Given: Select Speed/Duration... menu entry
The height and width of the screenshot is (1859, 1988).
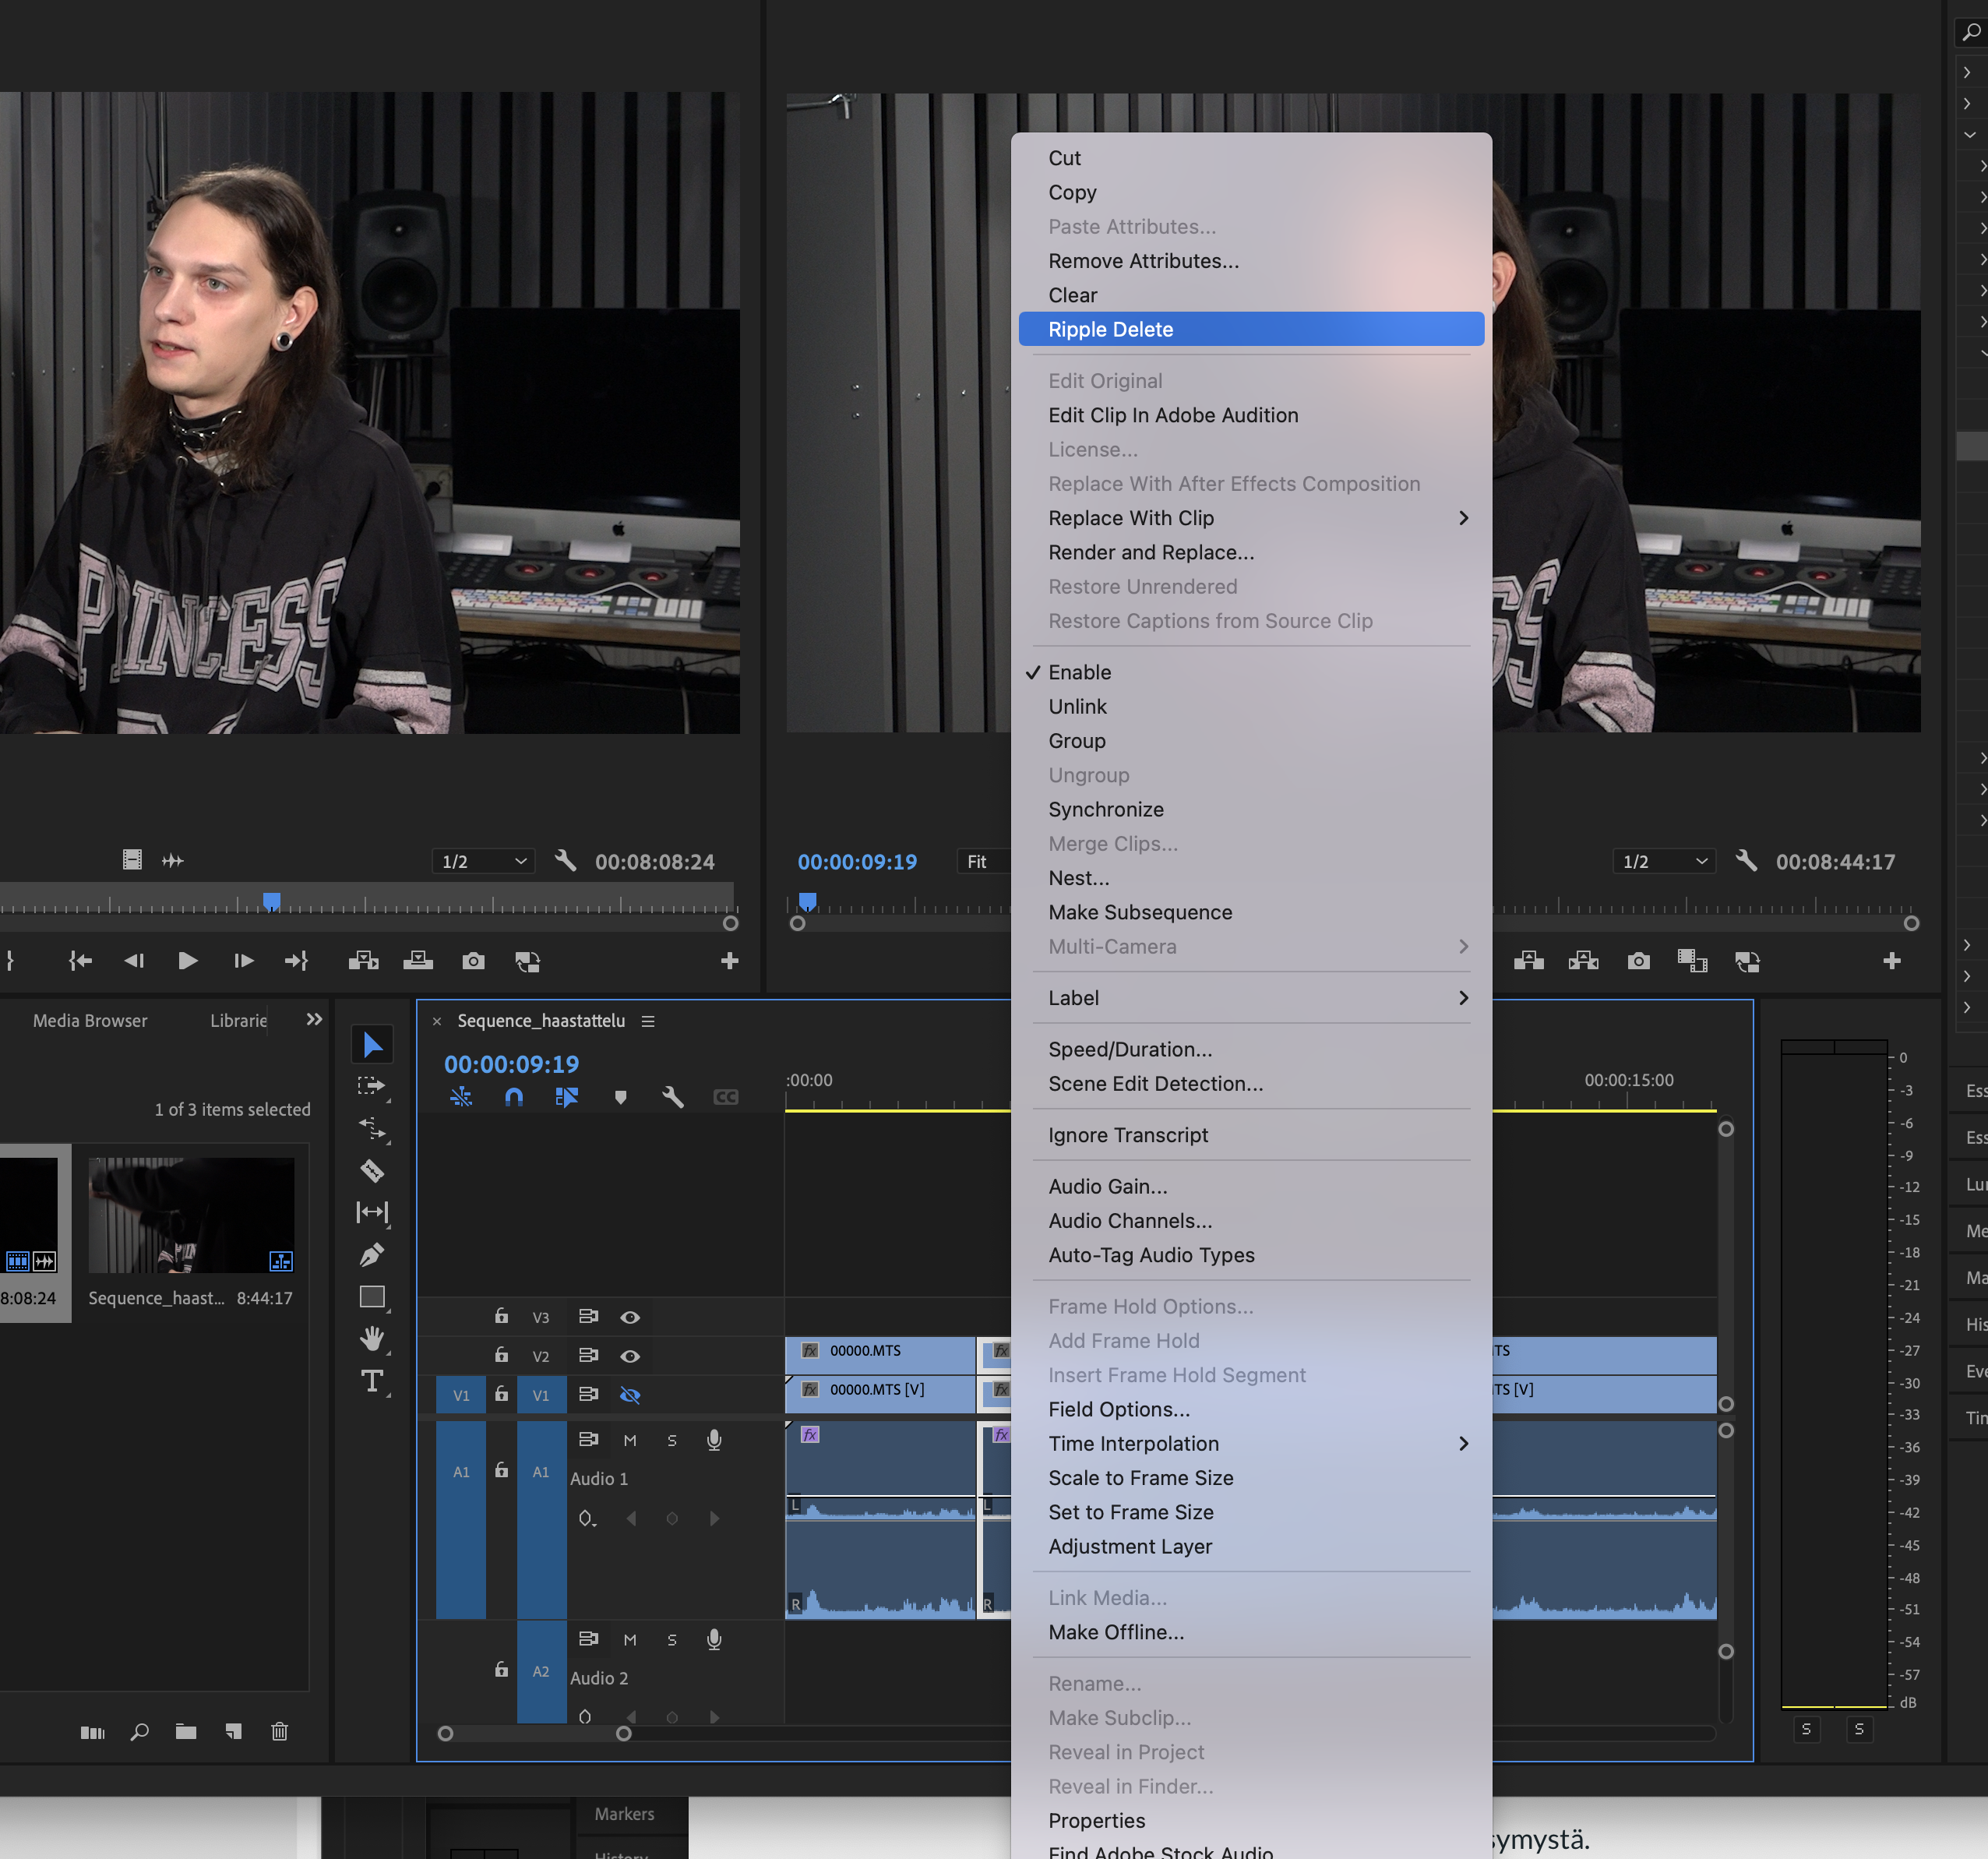Looking at the screenshot, I should click(1130, 1049).
